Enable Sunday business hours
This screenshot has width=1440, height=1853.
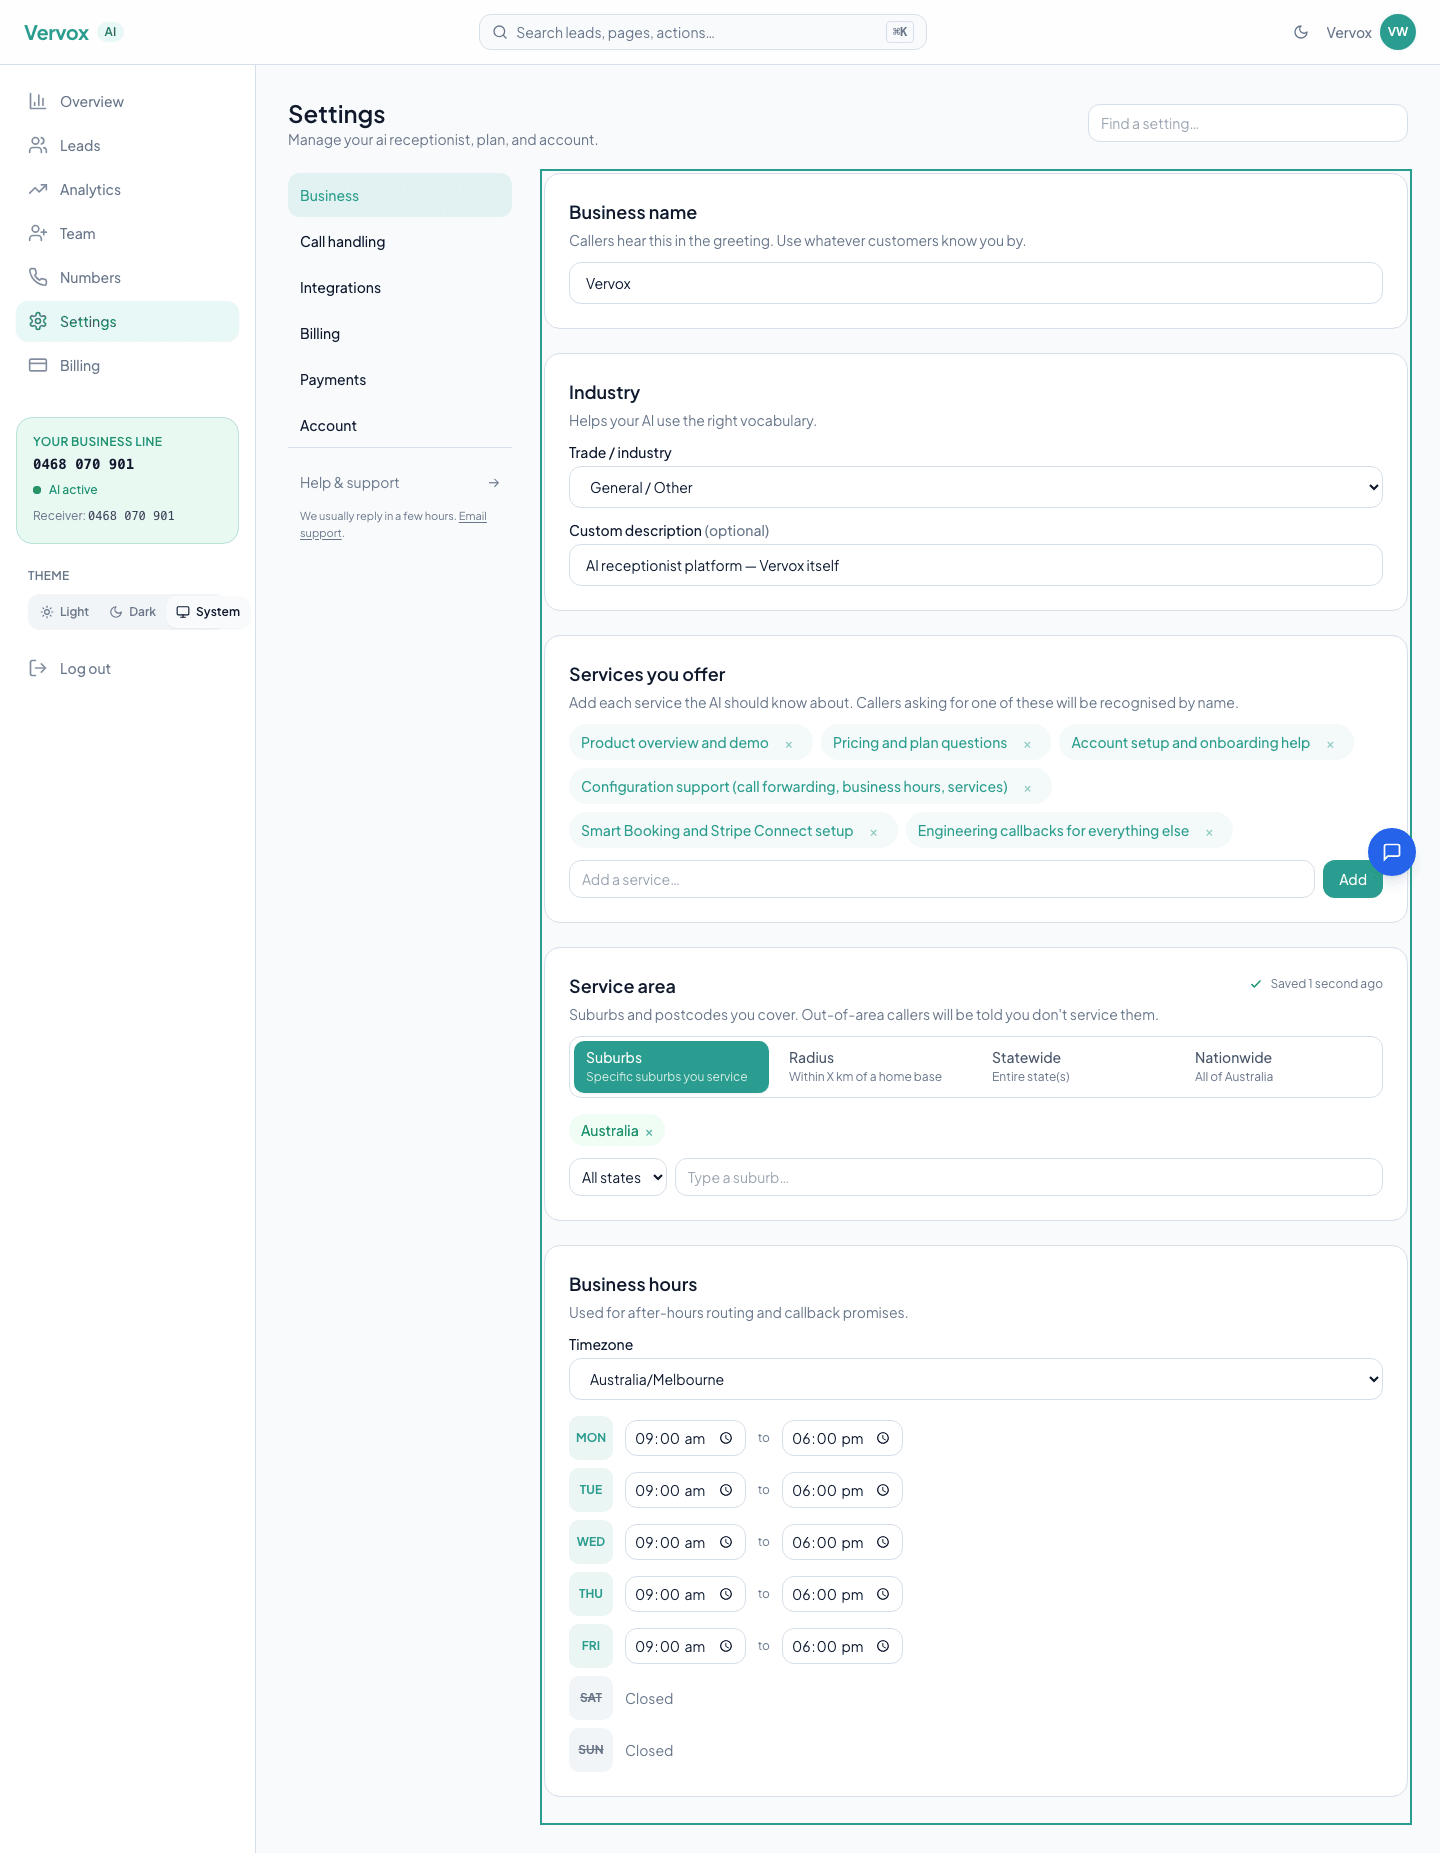tap(591, 1750)
